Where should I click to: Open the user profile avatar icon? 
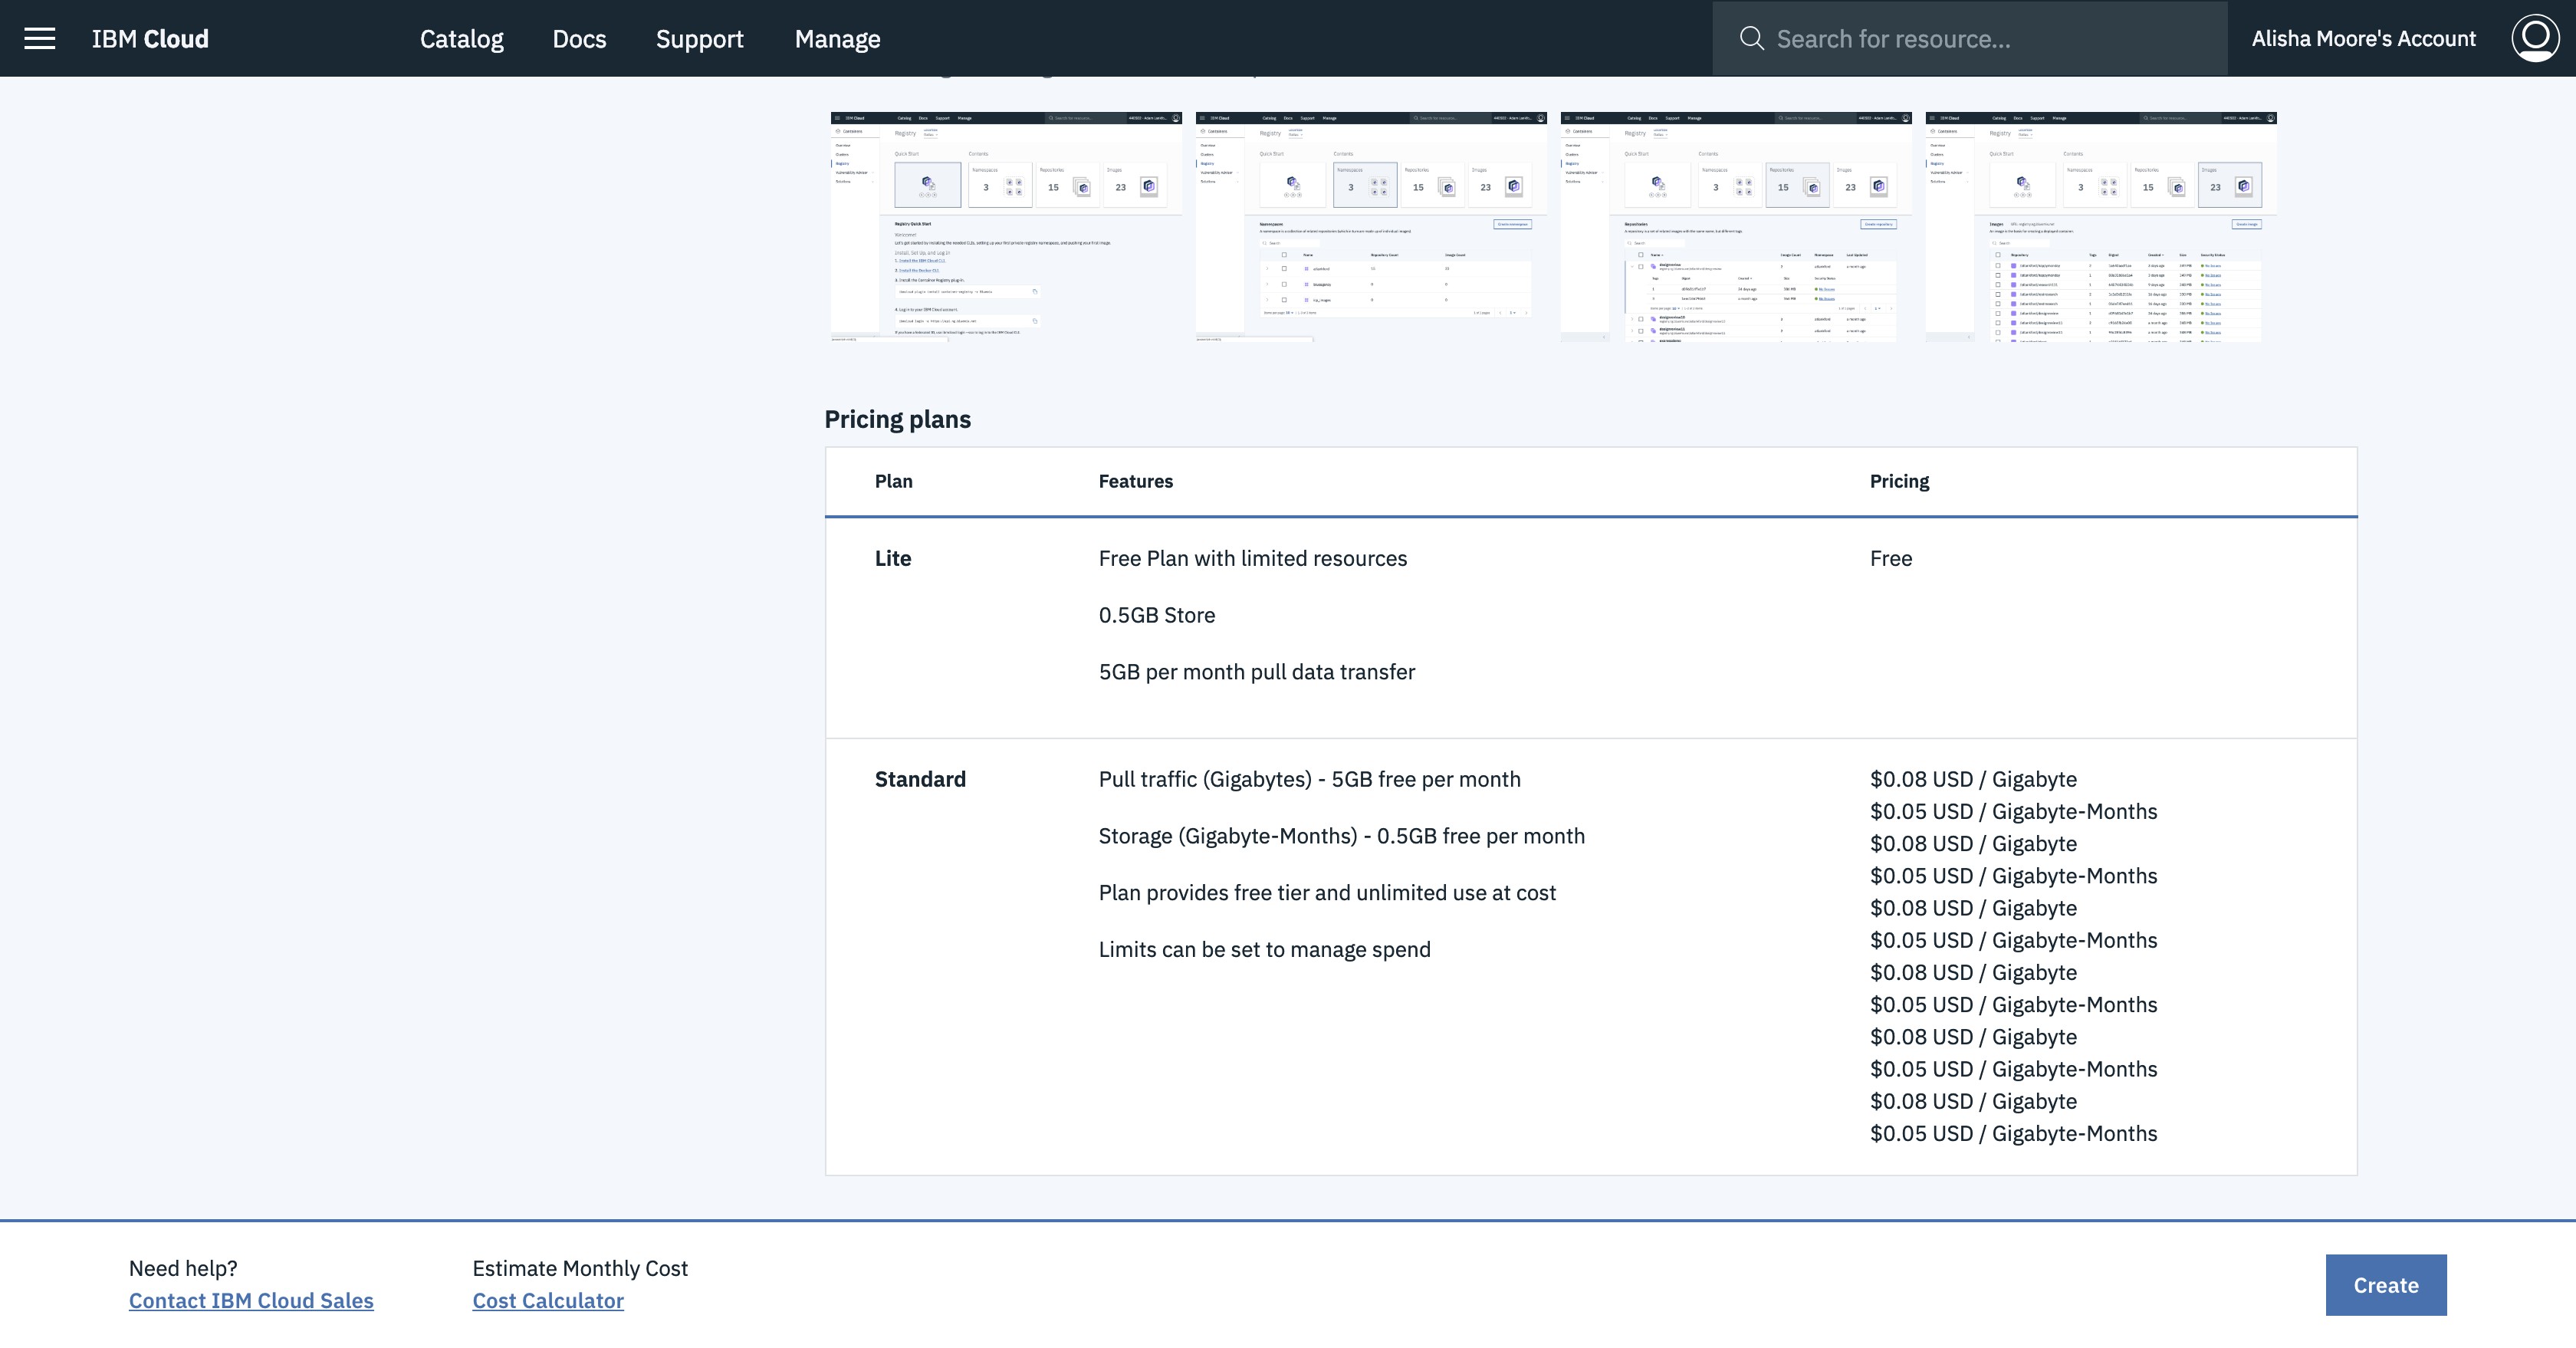click(2535, 38)
